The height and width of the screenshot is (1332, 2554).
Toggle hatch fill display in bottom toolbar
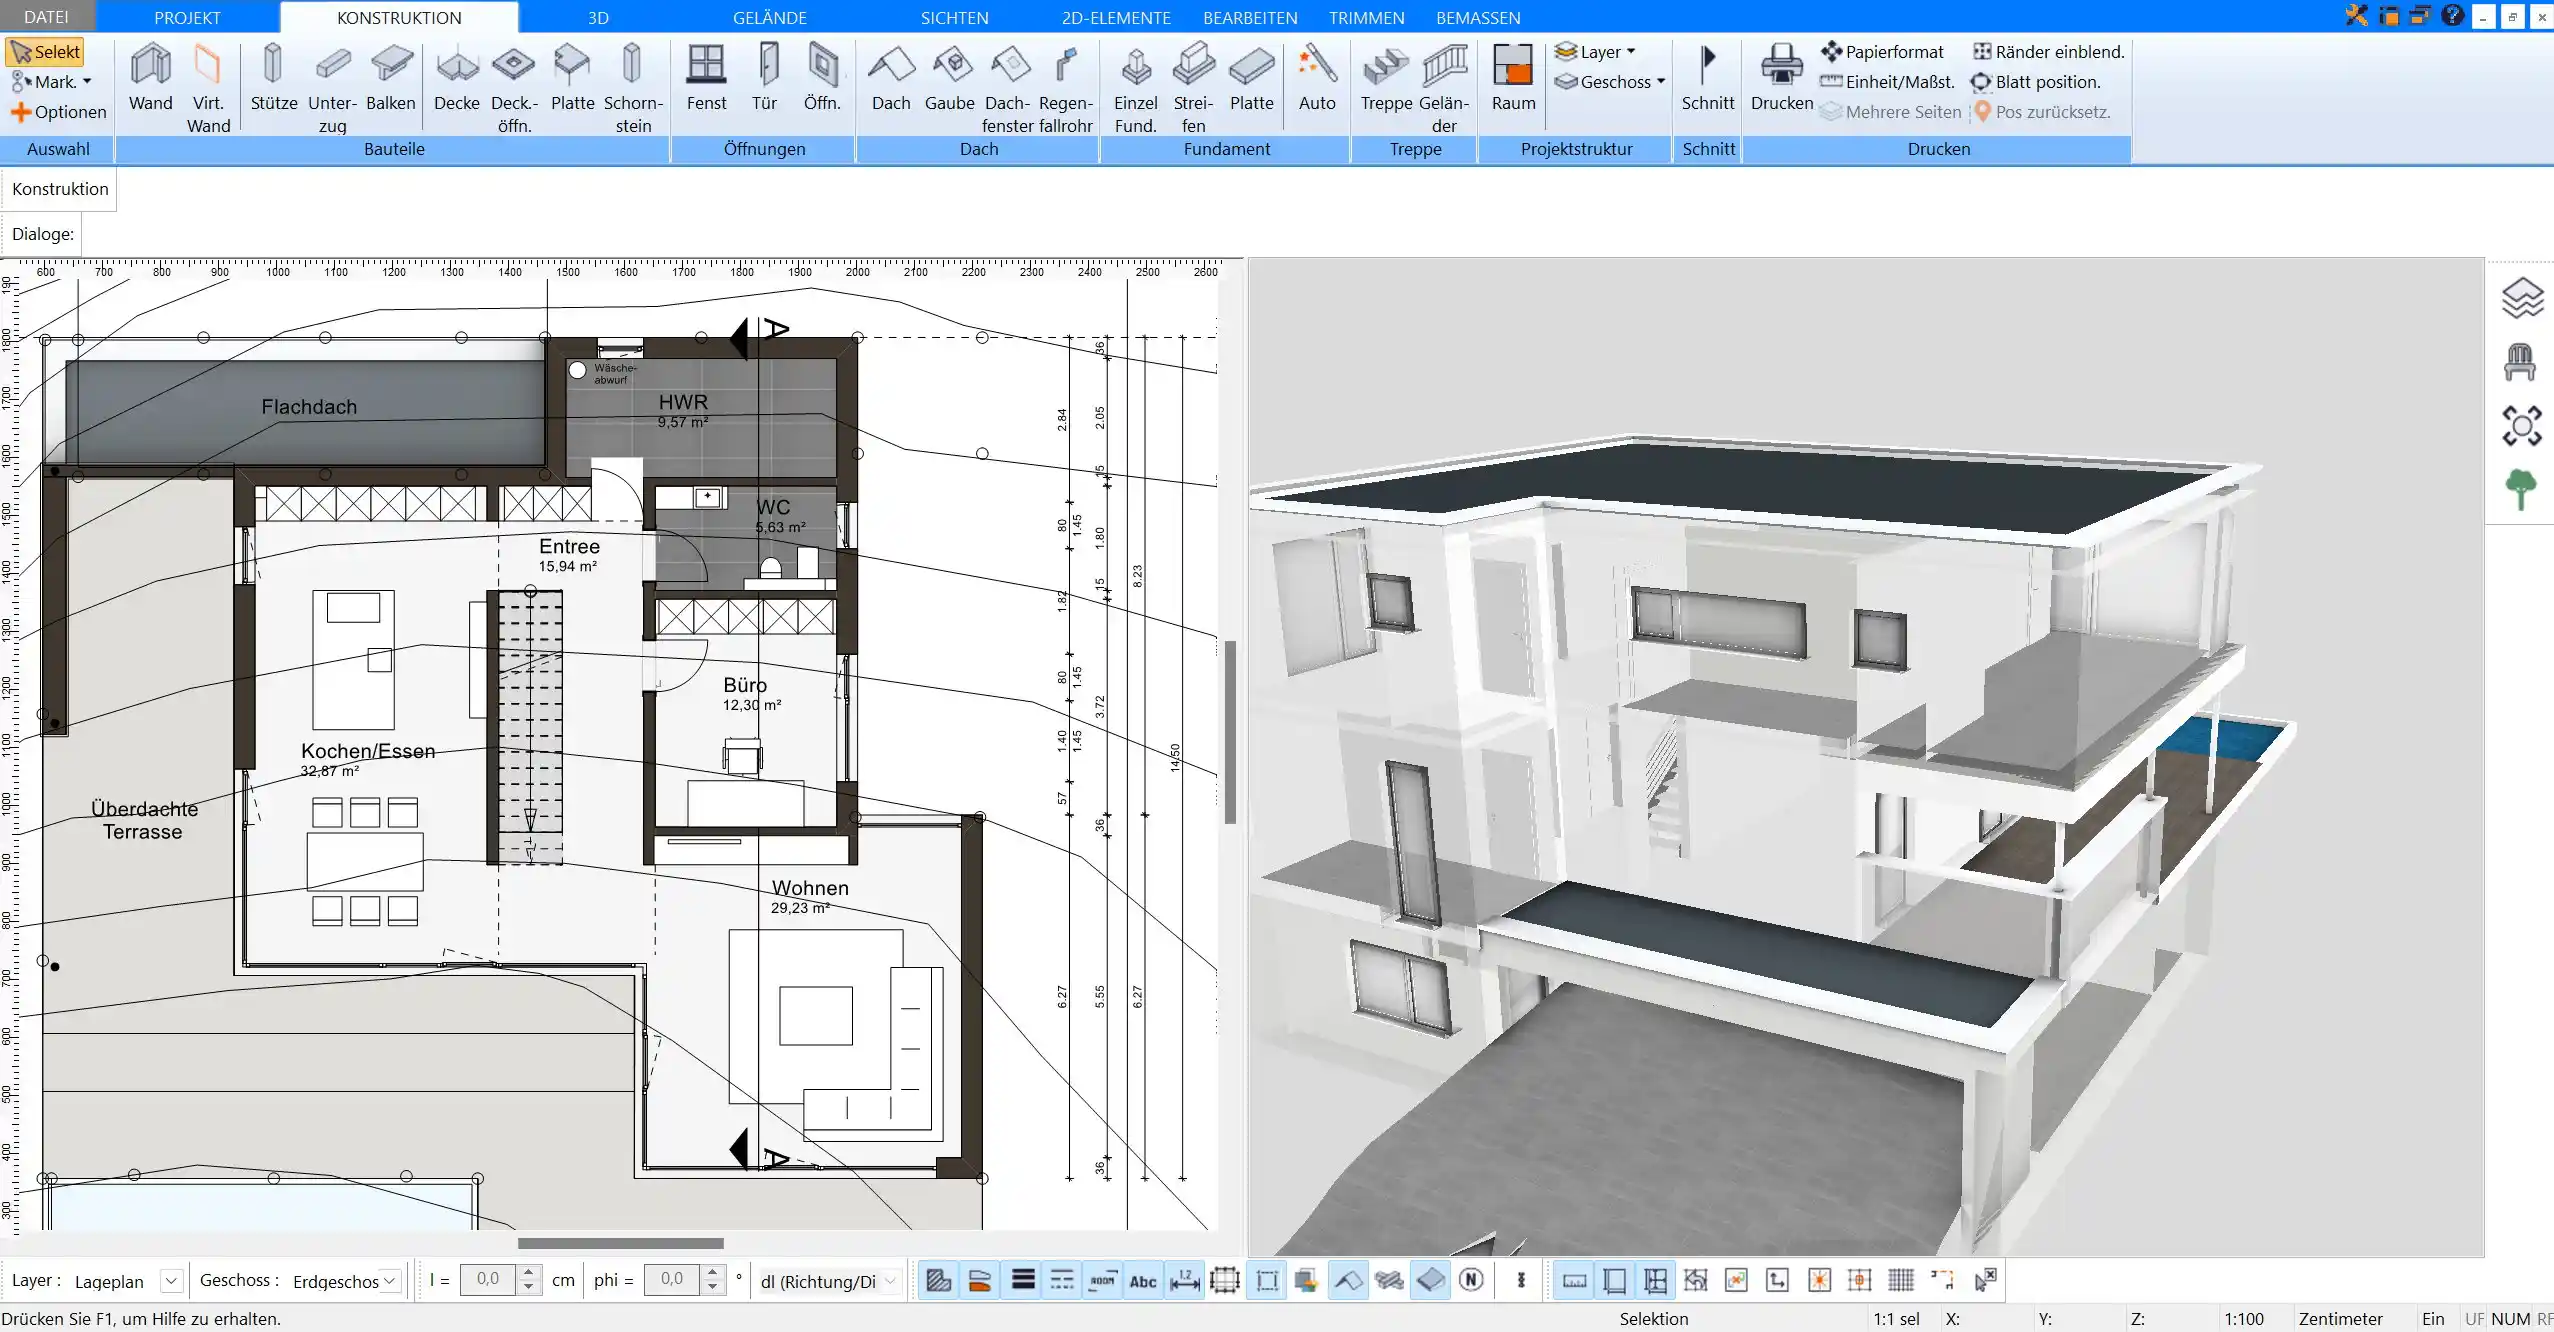[938, 1280]
